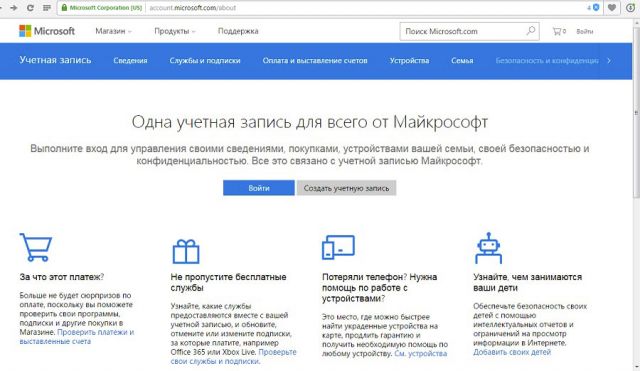Click Одна учетная запись main headline
Viewport: 640px width, 371px height.
(309, 122)
